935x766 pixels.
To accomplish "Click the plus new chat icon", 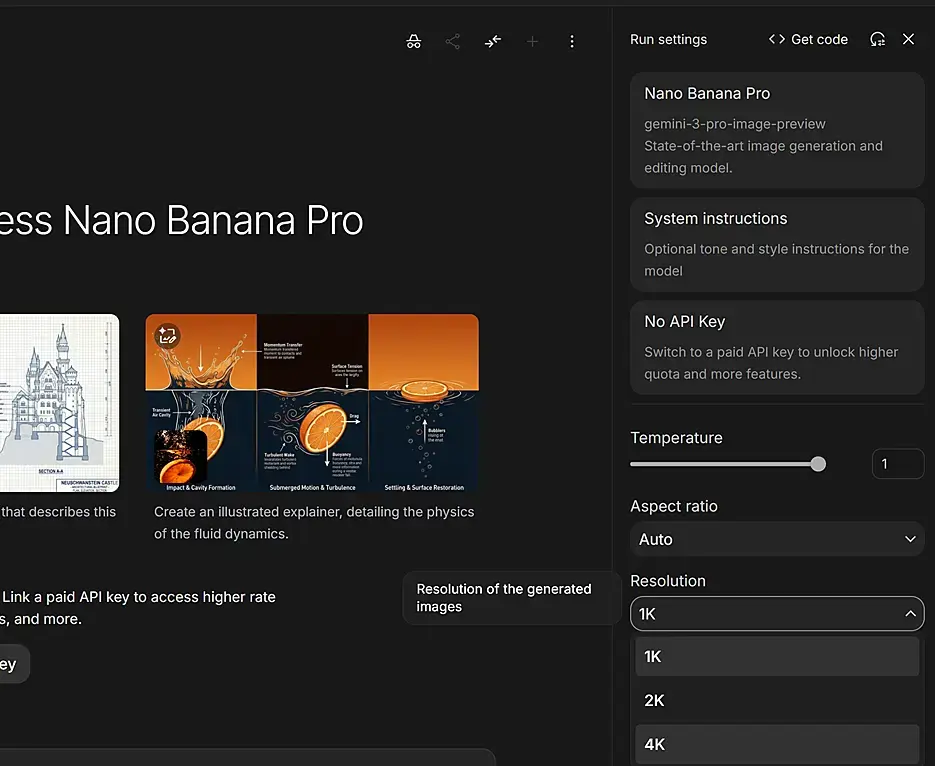I will pyautogui.click(x=532, y=41).
